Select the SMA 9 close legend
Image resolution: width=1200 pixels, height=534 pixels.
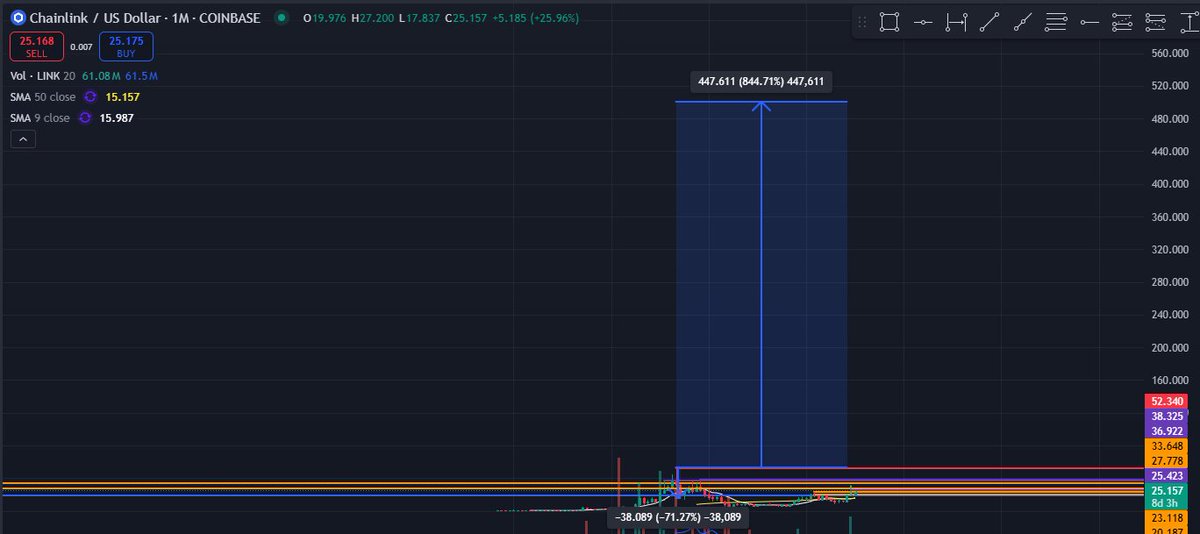pos(40,118)
